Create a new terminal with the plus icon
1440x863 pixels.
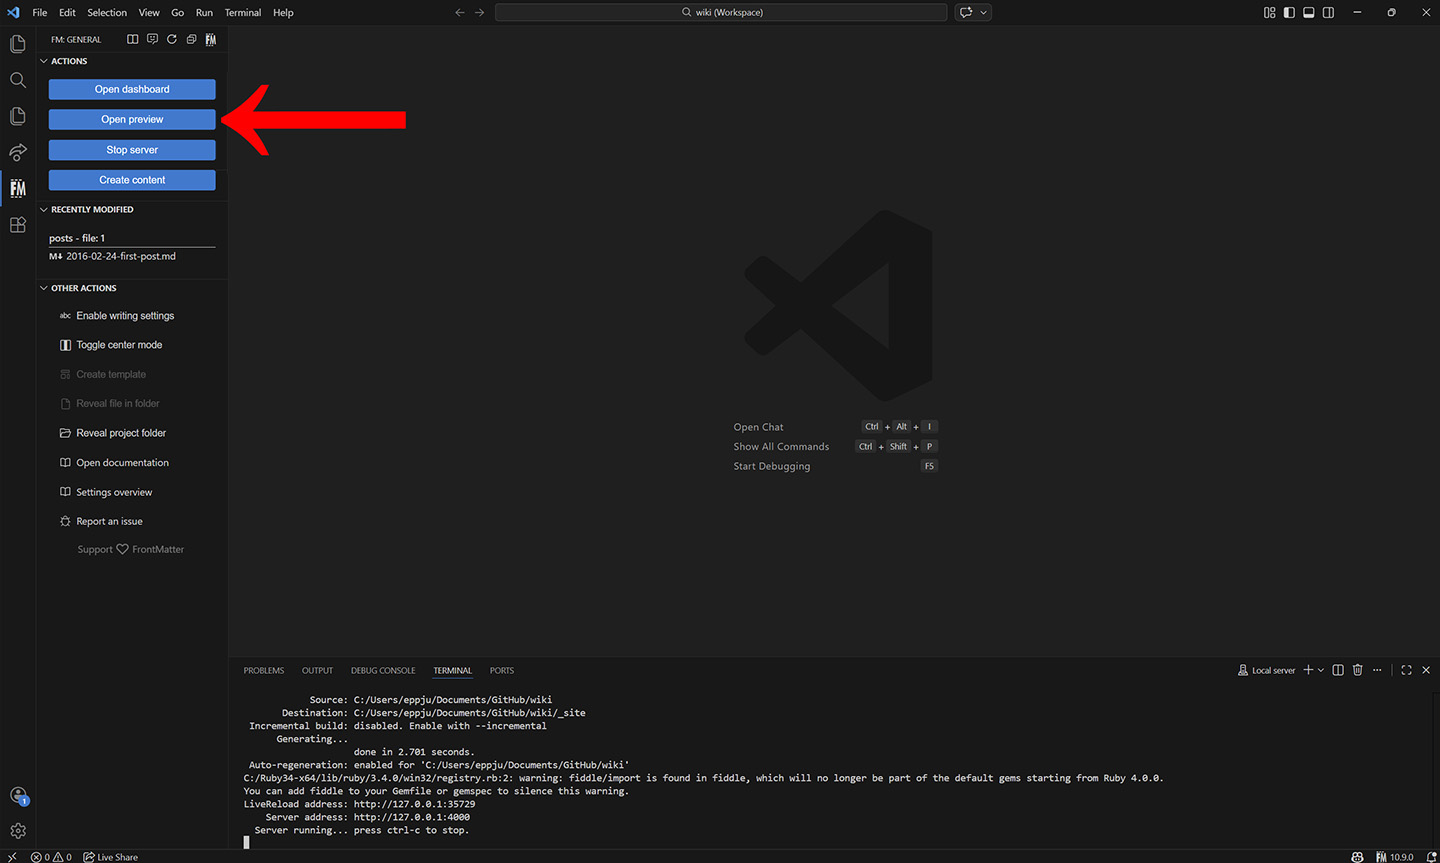tap(1308, 670)
